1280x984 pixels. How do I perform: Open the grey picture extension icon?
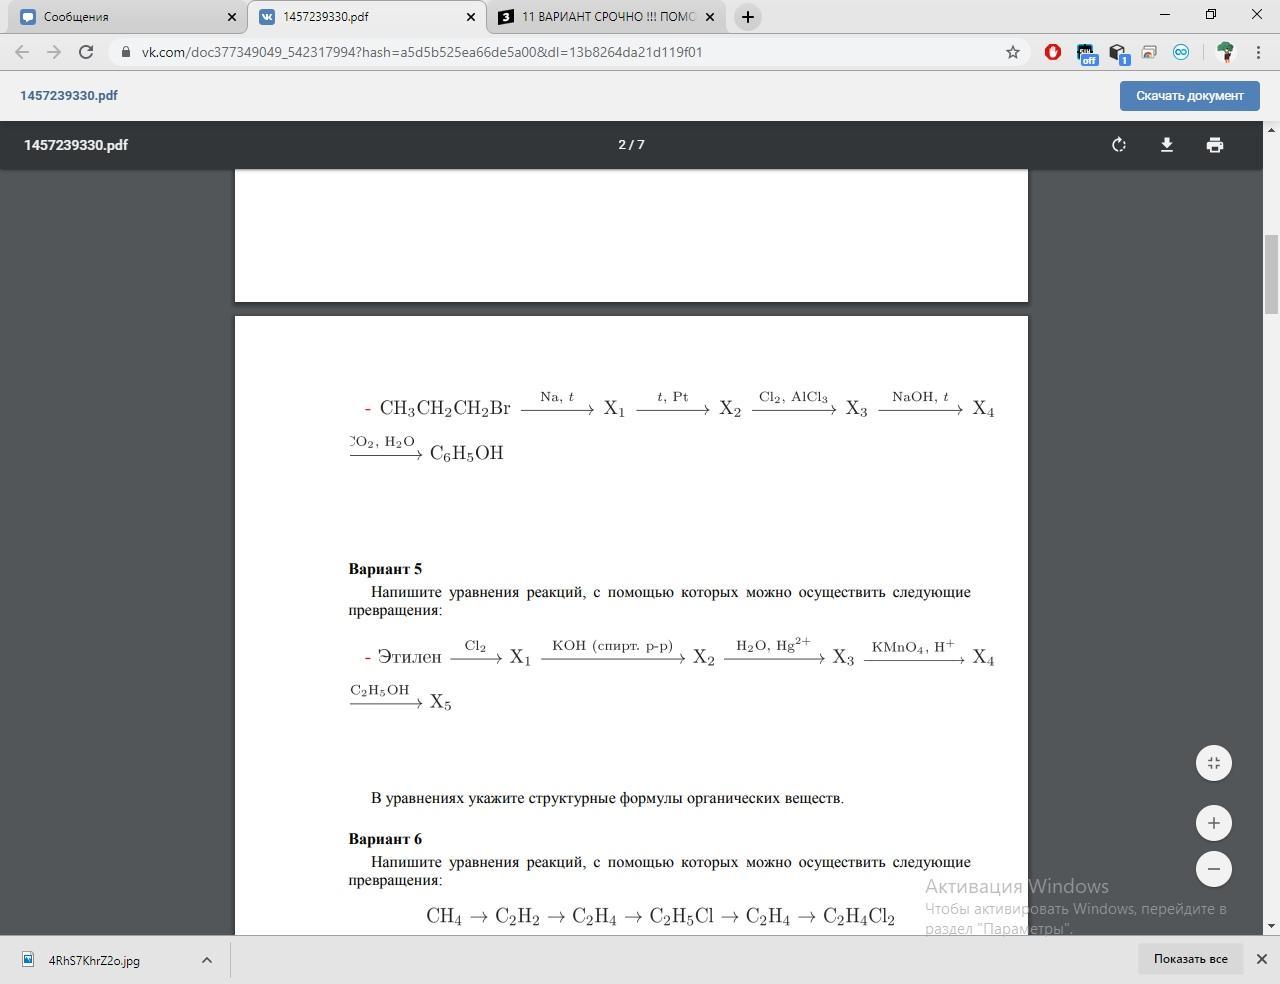click(1149, 52)
